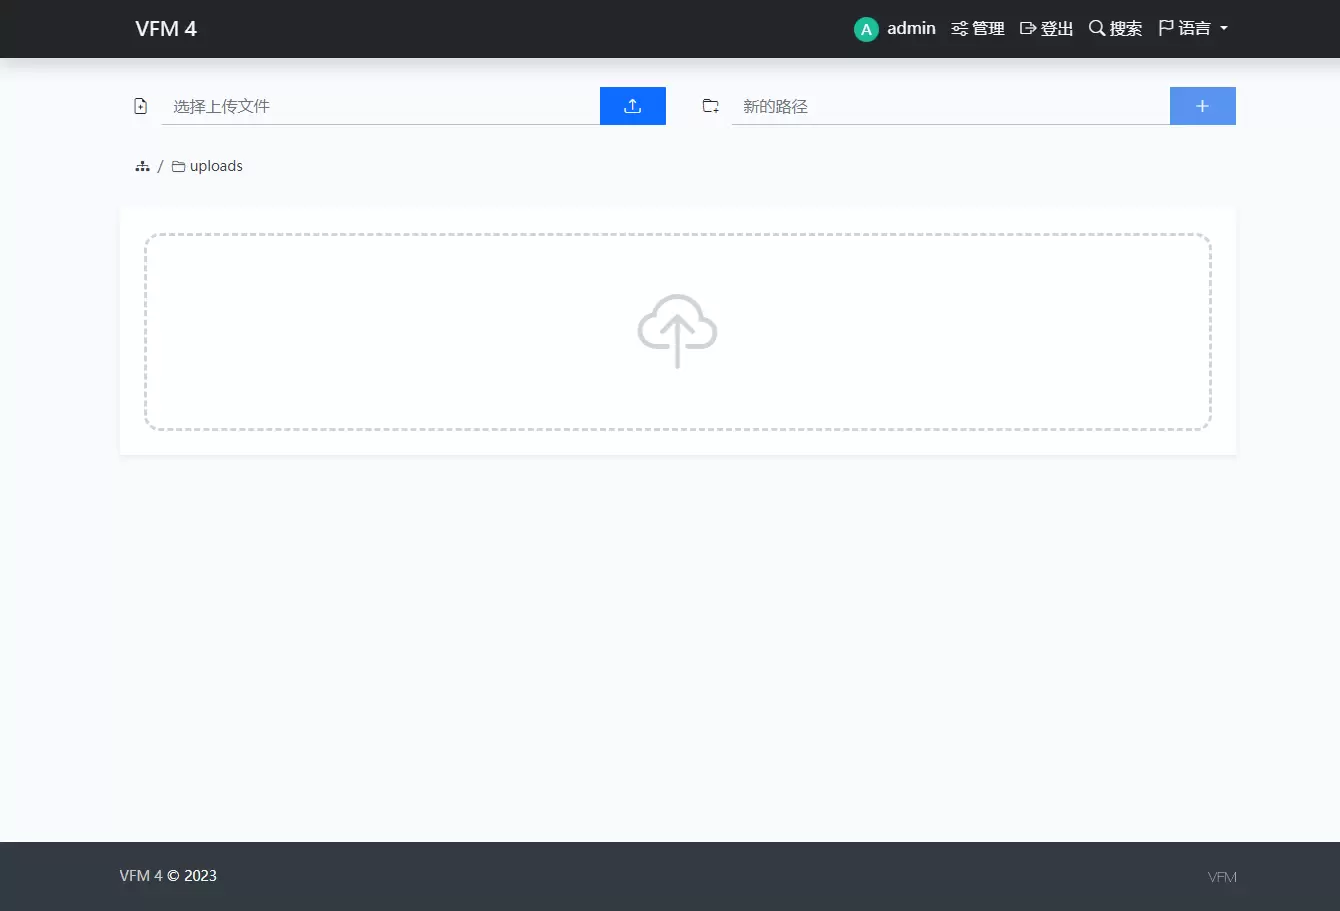Screen dimensions: 1340x911
Task: Focus the 新的路径 new folder input
Action: click(x=951, y=106)
